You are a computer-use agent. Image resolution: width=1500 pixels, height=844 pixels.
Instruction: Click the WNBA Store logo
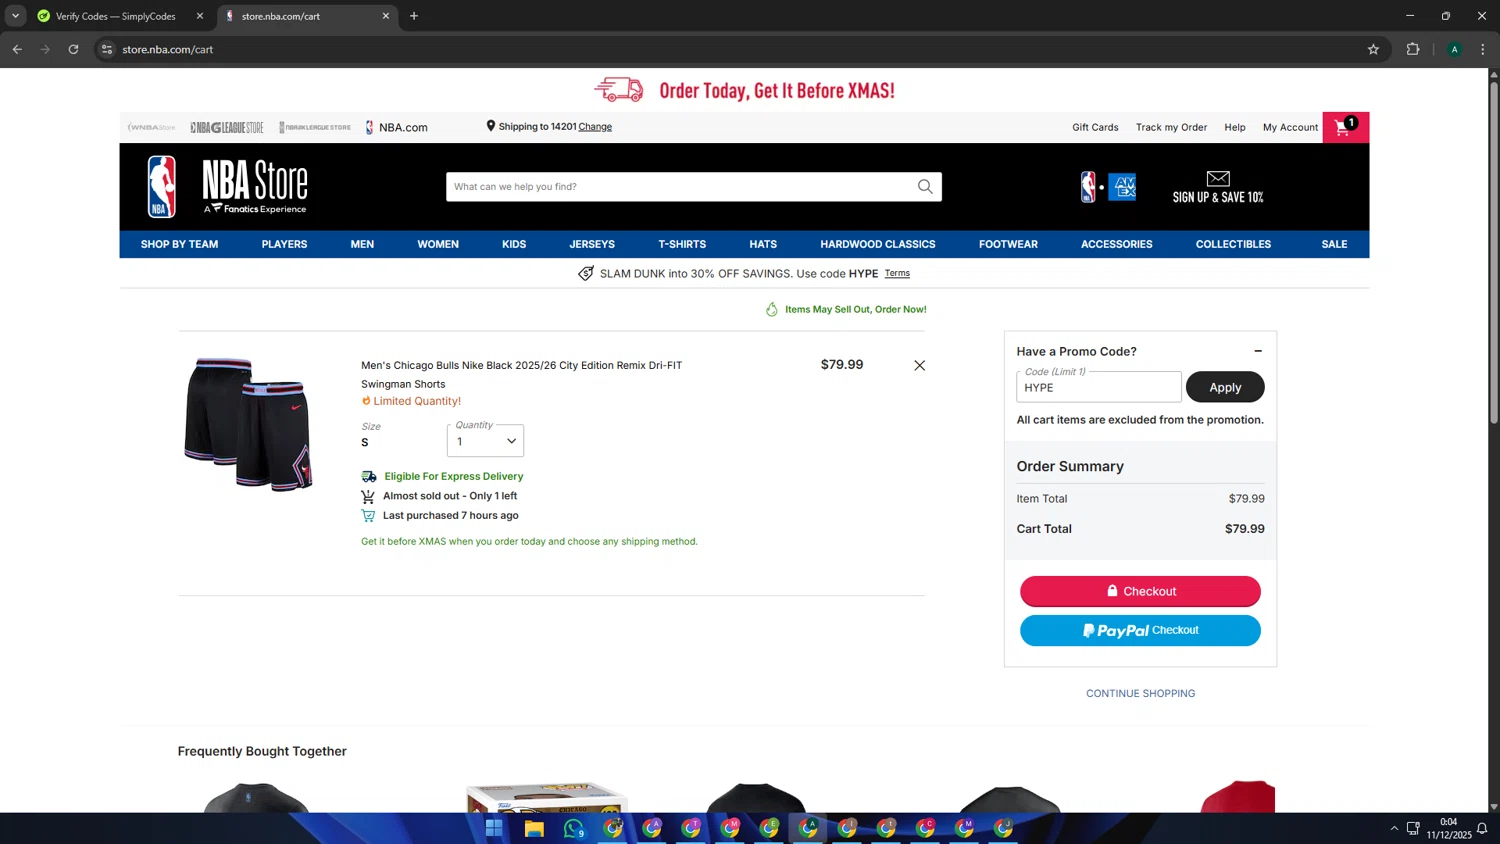click(x=151, y=127)
